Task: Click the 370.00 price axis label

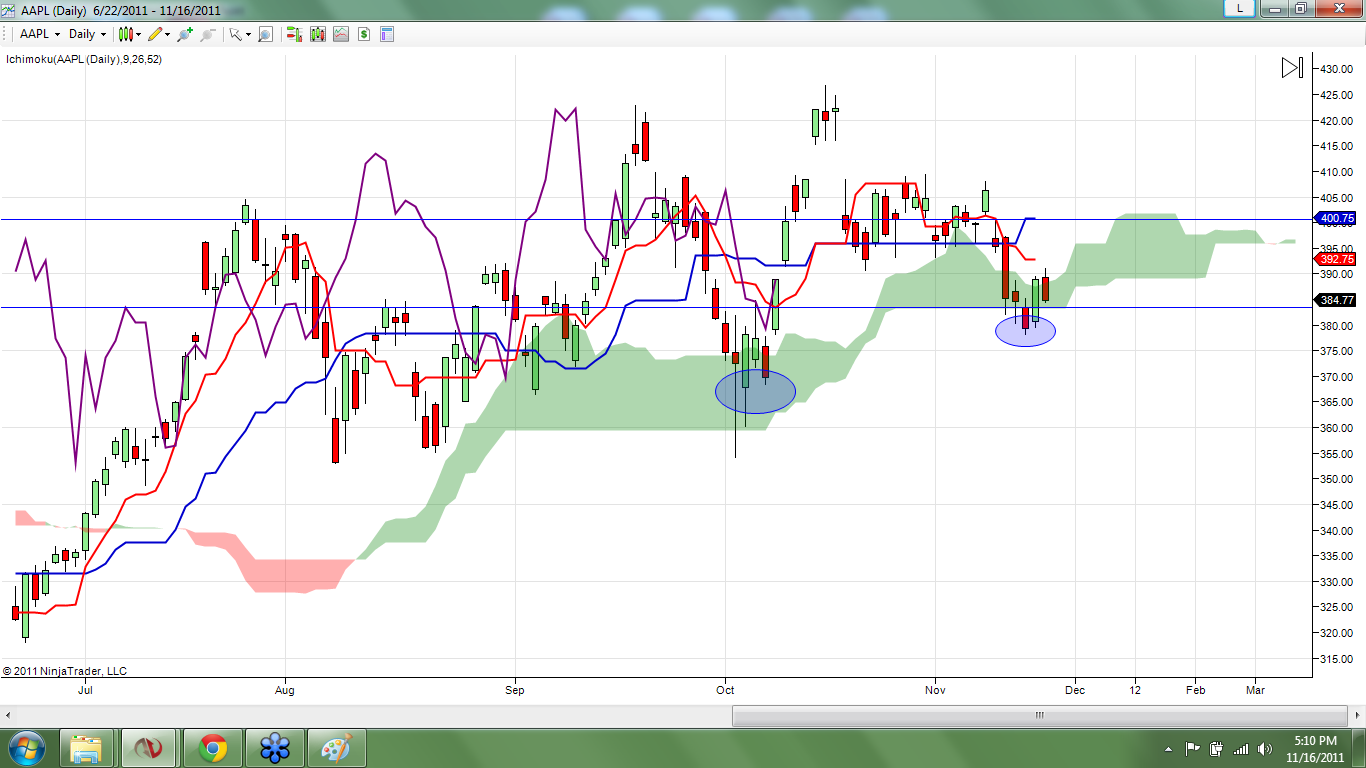Action: tap(1337, 377)
